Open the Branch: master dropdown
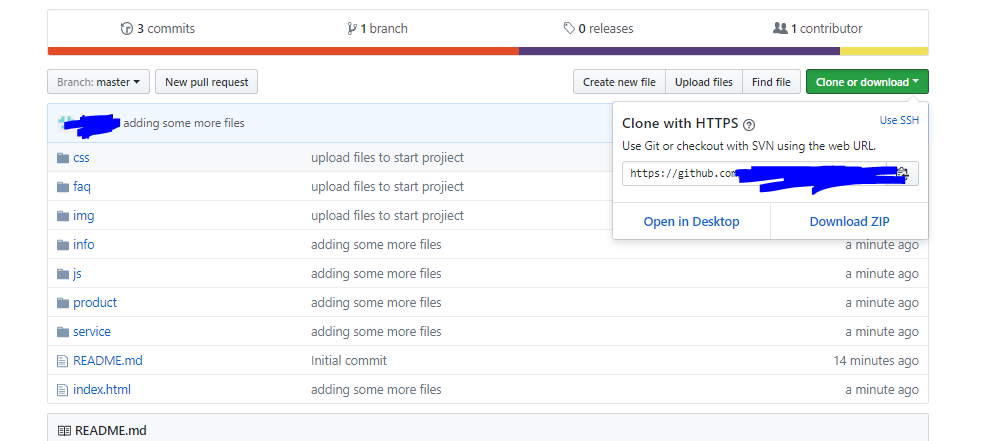 coord(98,82)
